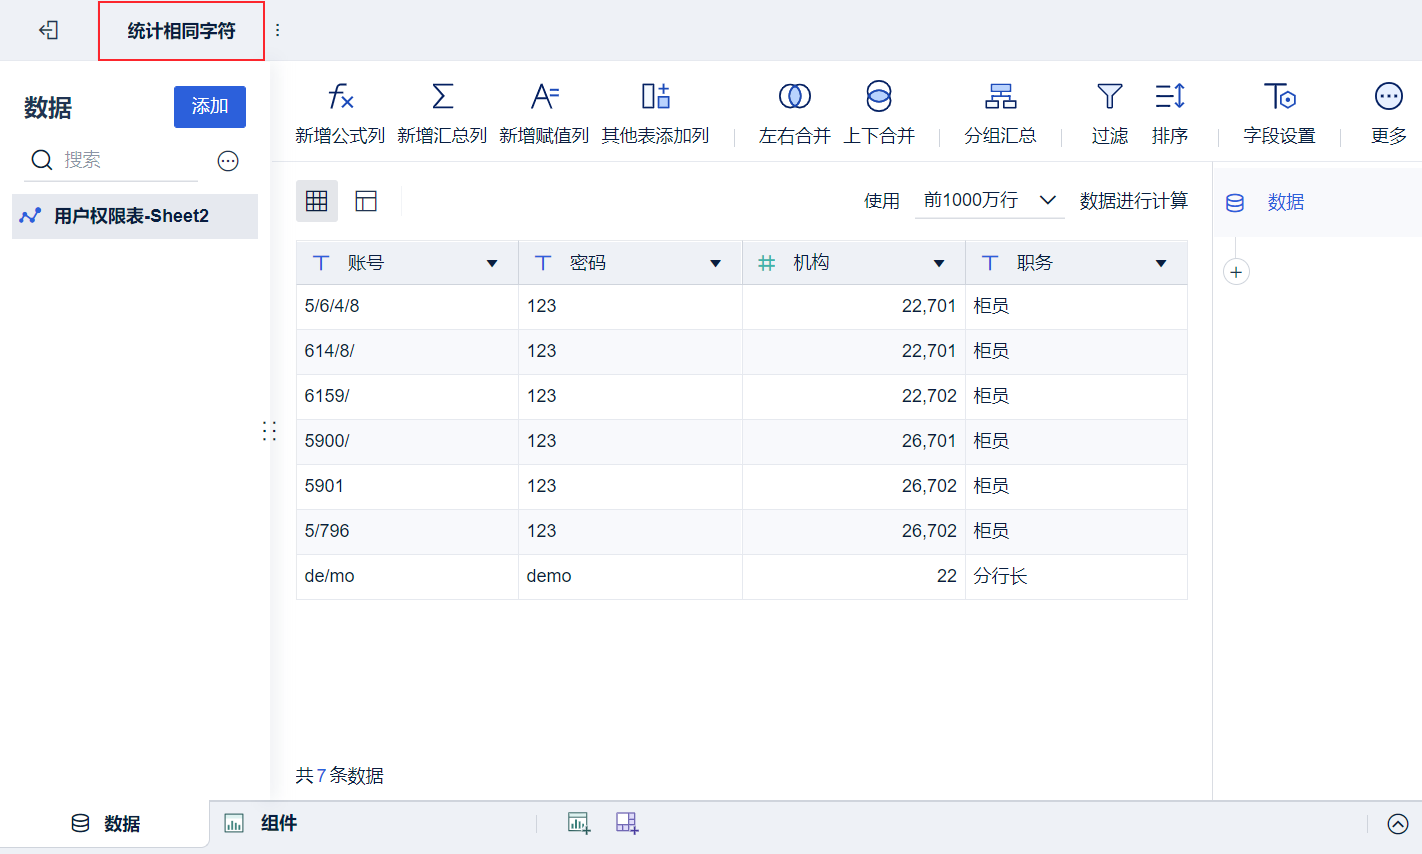Image resolution: width=1422 pixels, height=854 pixels.
Task: Switch to table grid view
Action: pyautogui.click(x=317, y=201)
